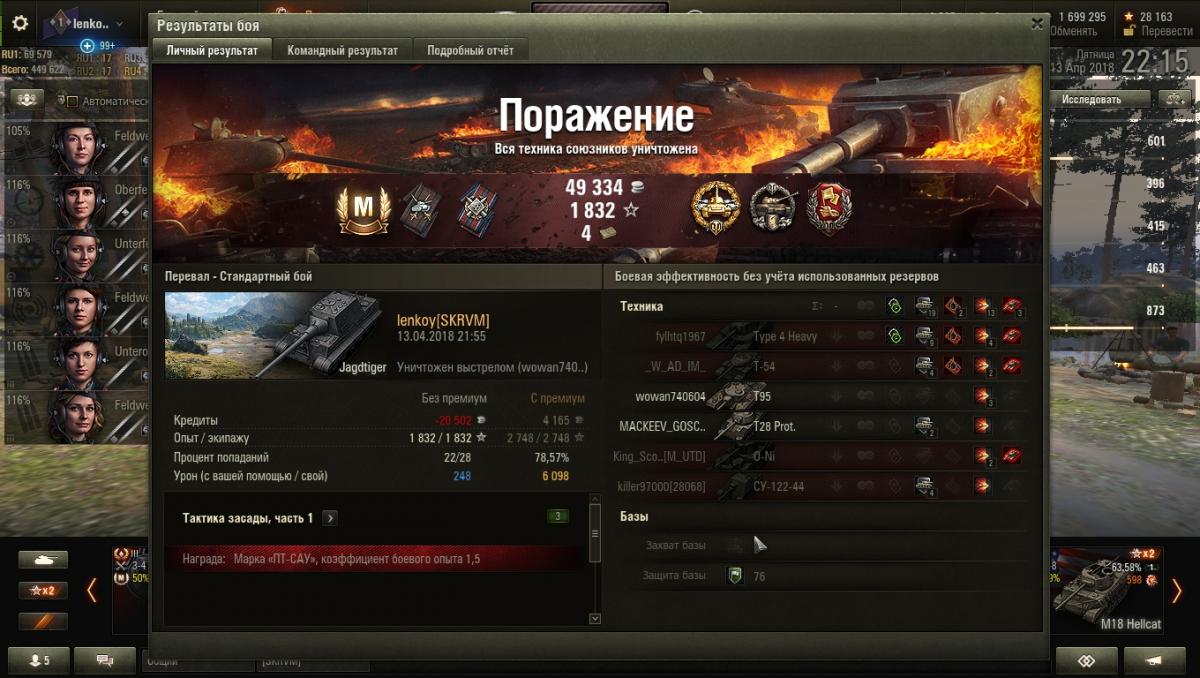
Task: Click the chat bubble icon in the bottom bar
Action: [x=104, y=660]
